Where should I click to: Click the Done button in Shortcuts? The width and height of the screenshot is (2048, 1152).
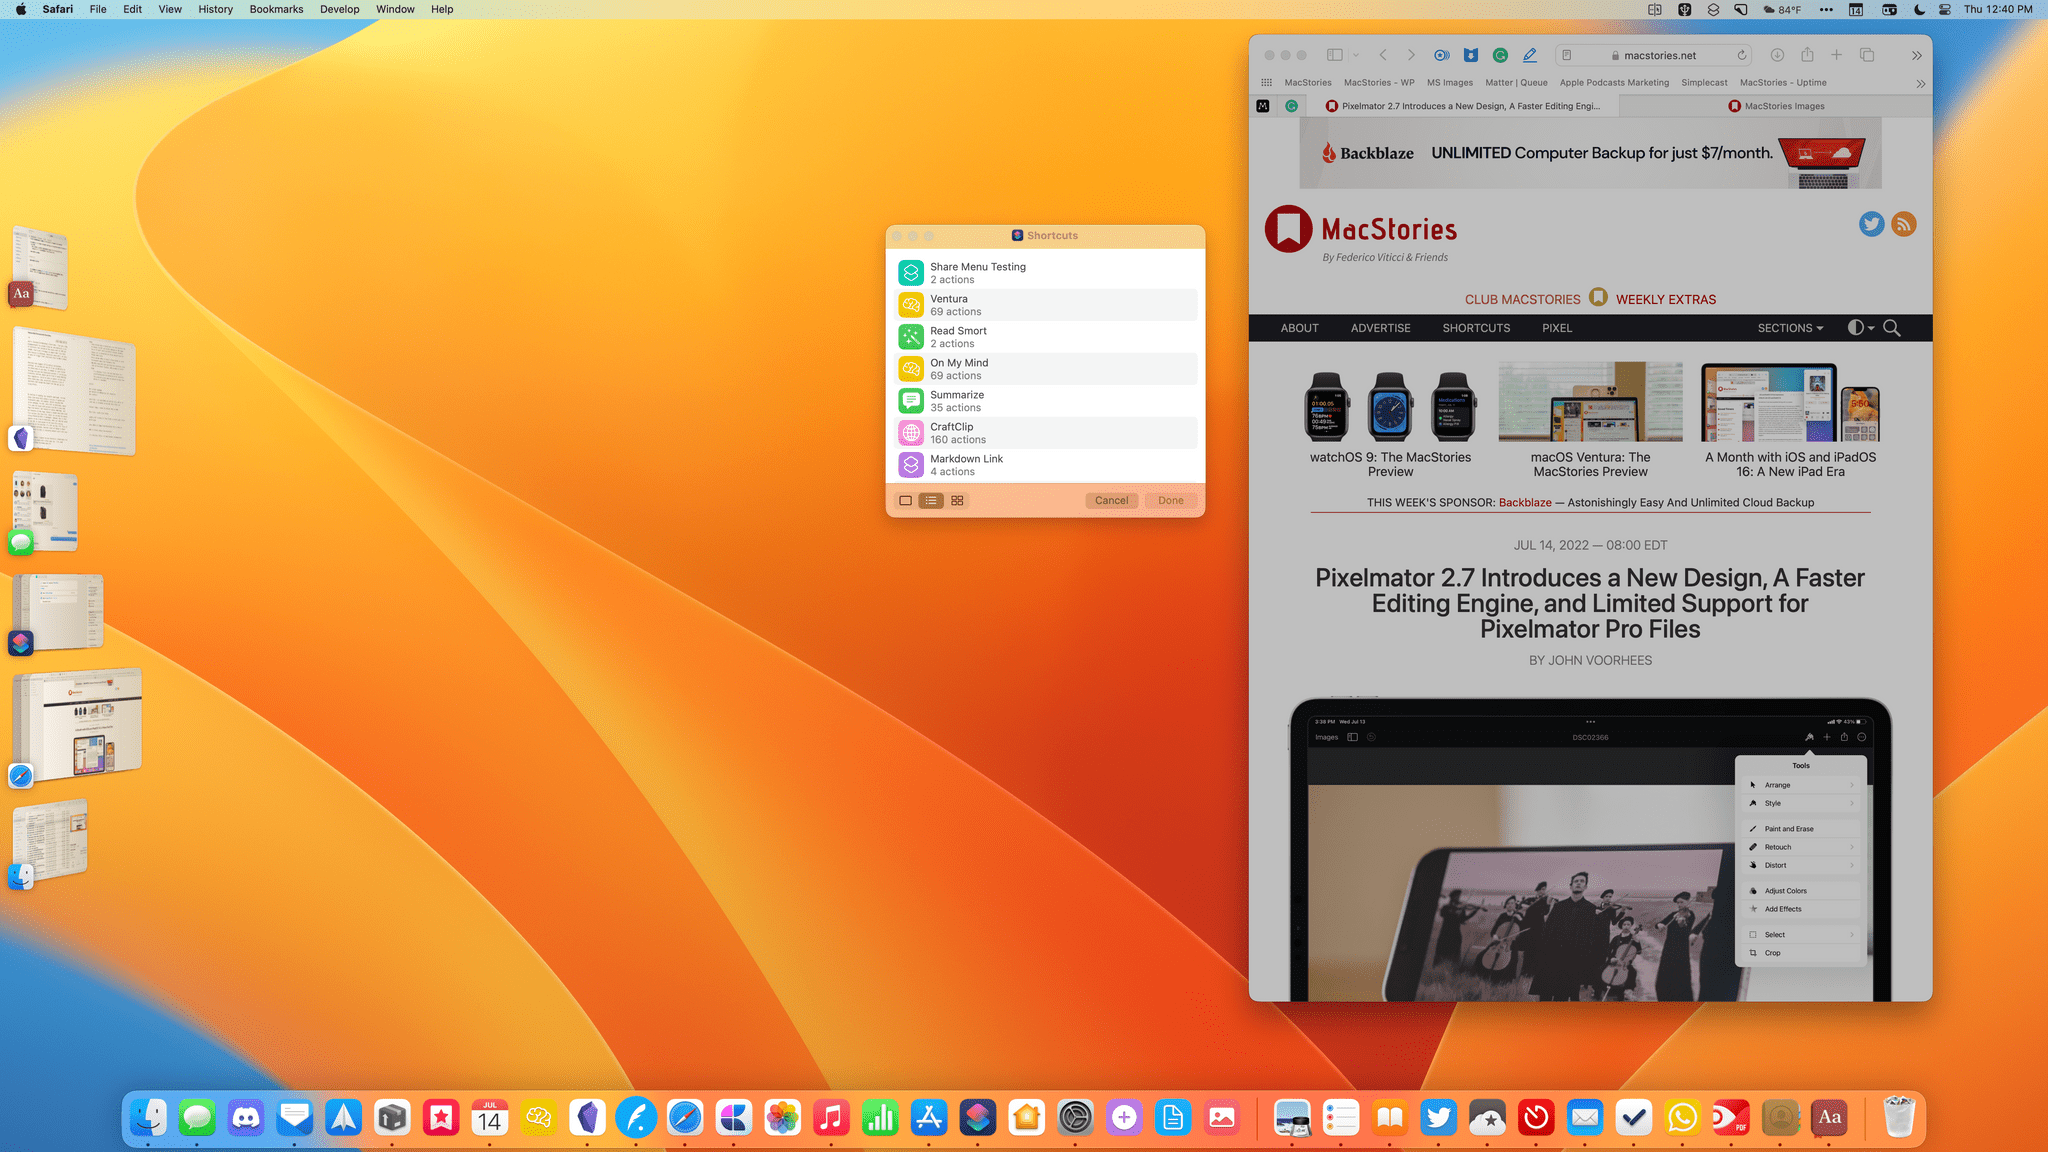click(x=1170, y=499)
